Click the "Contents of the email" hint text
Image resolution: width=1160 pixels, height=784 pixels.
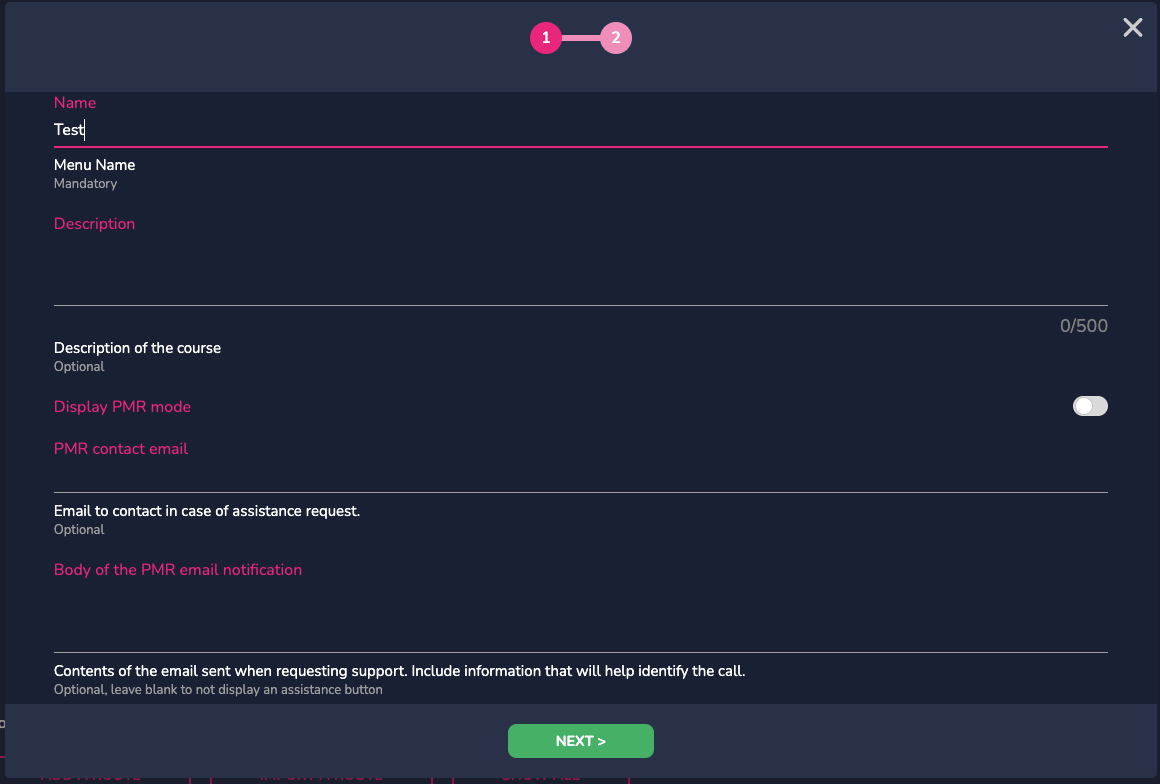(x=399, y=671)
